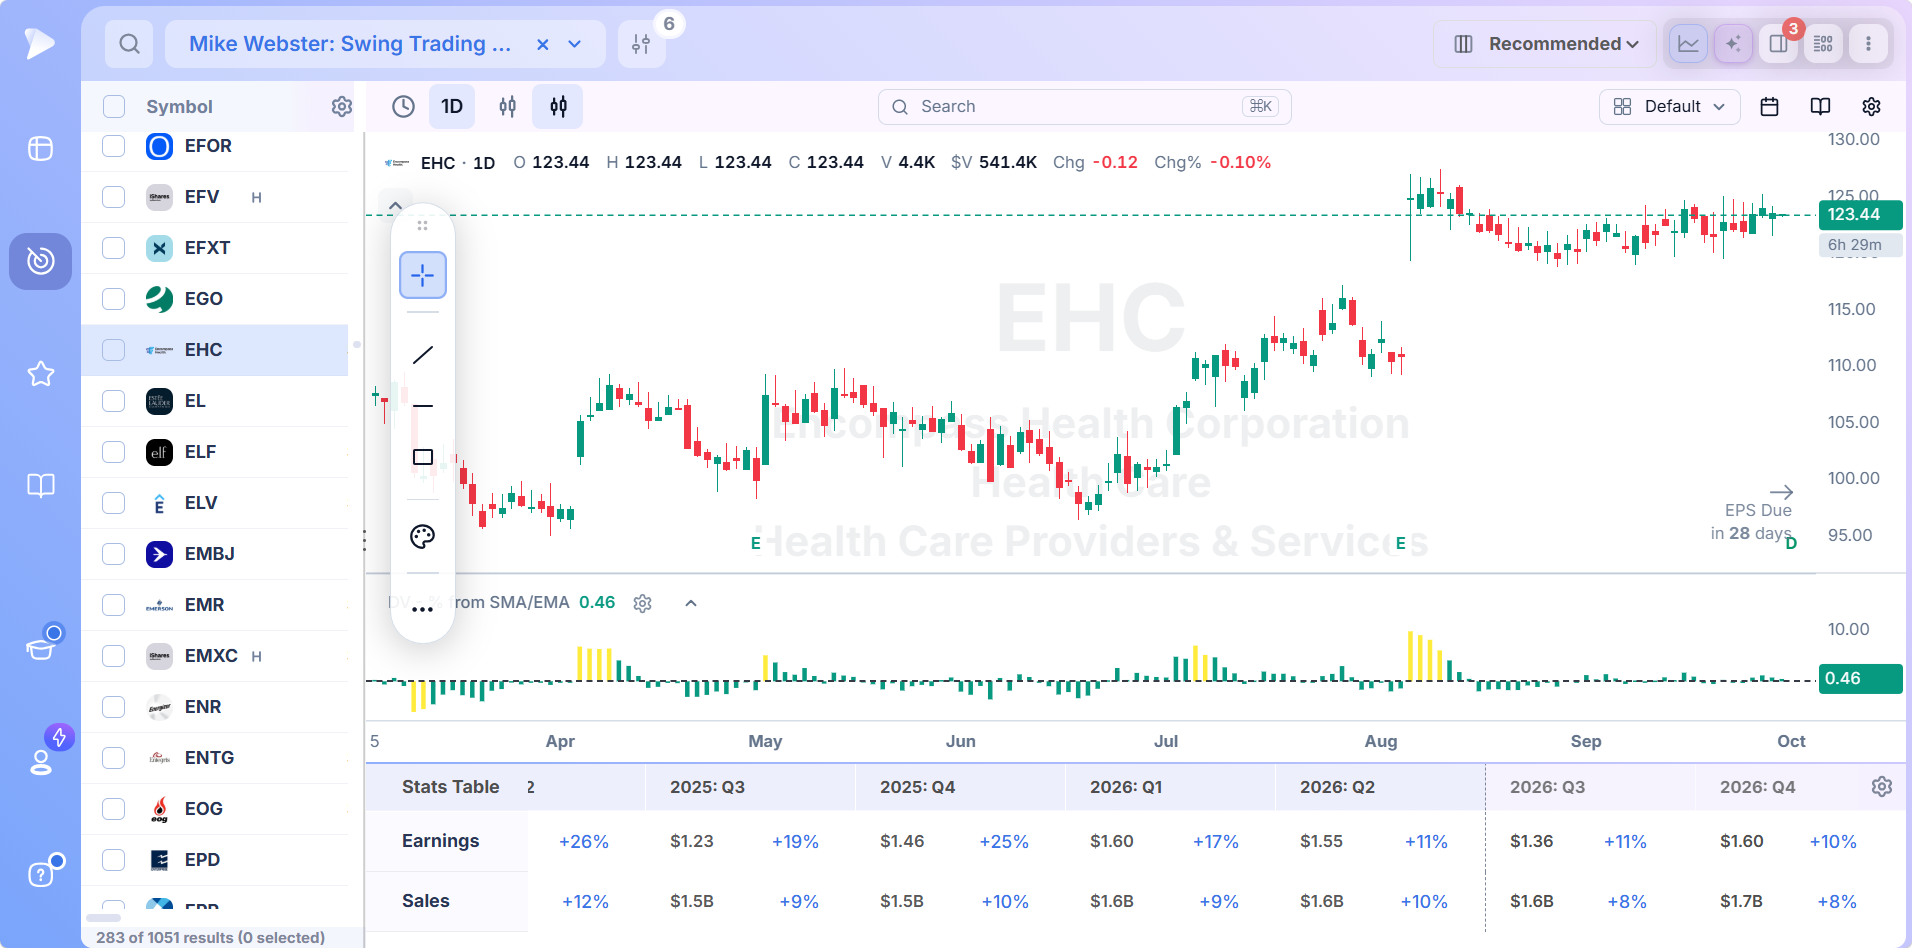This screenshot has width=1912, height=948.
Task: Select the horizontal line drawing tool
Action: pyautogui.click(x=423, y=406)
